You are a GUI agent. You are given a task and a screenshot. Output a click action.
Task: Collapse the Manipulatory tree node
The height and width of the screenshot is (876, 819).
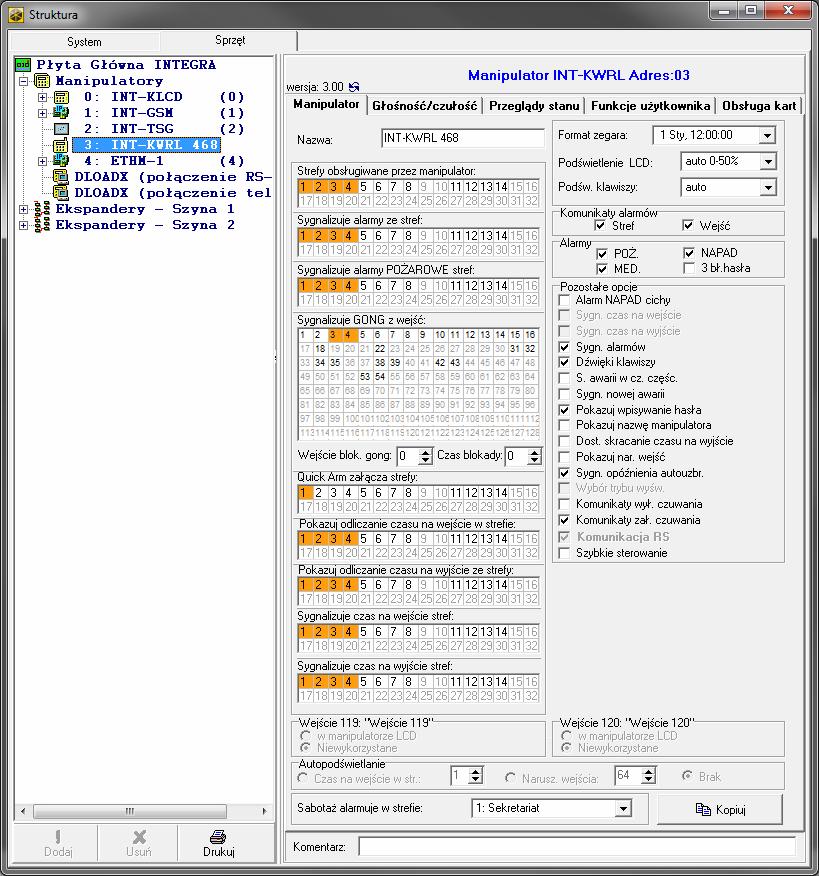pyautogui.click(x=23, y=81)
